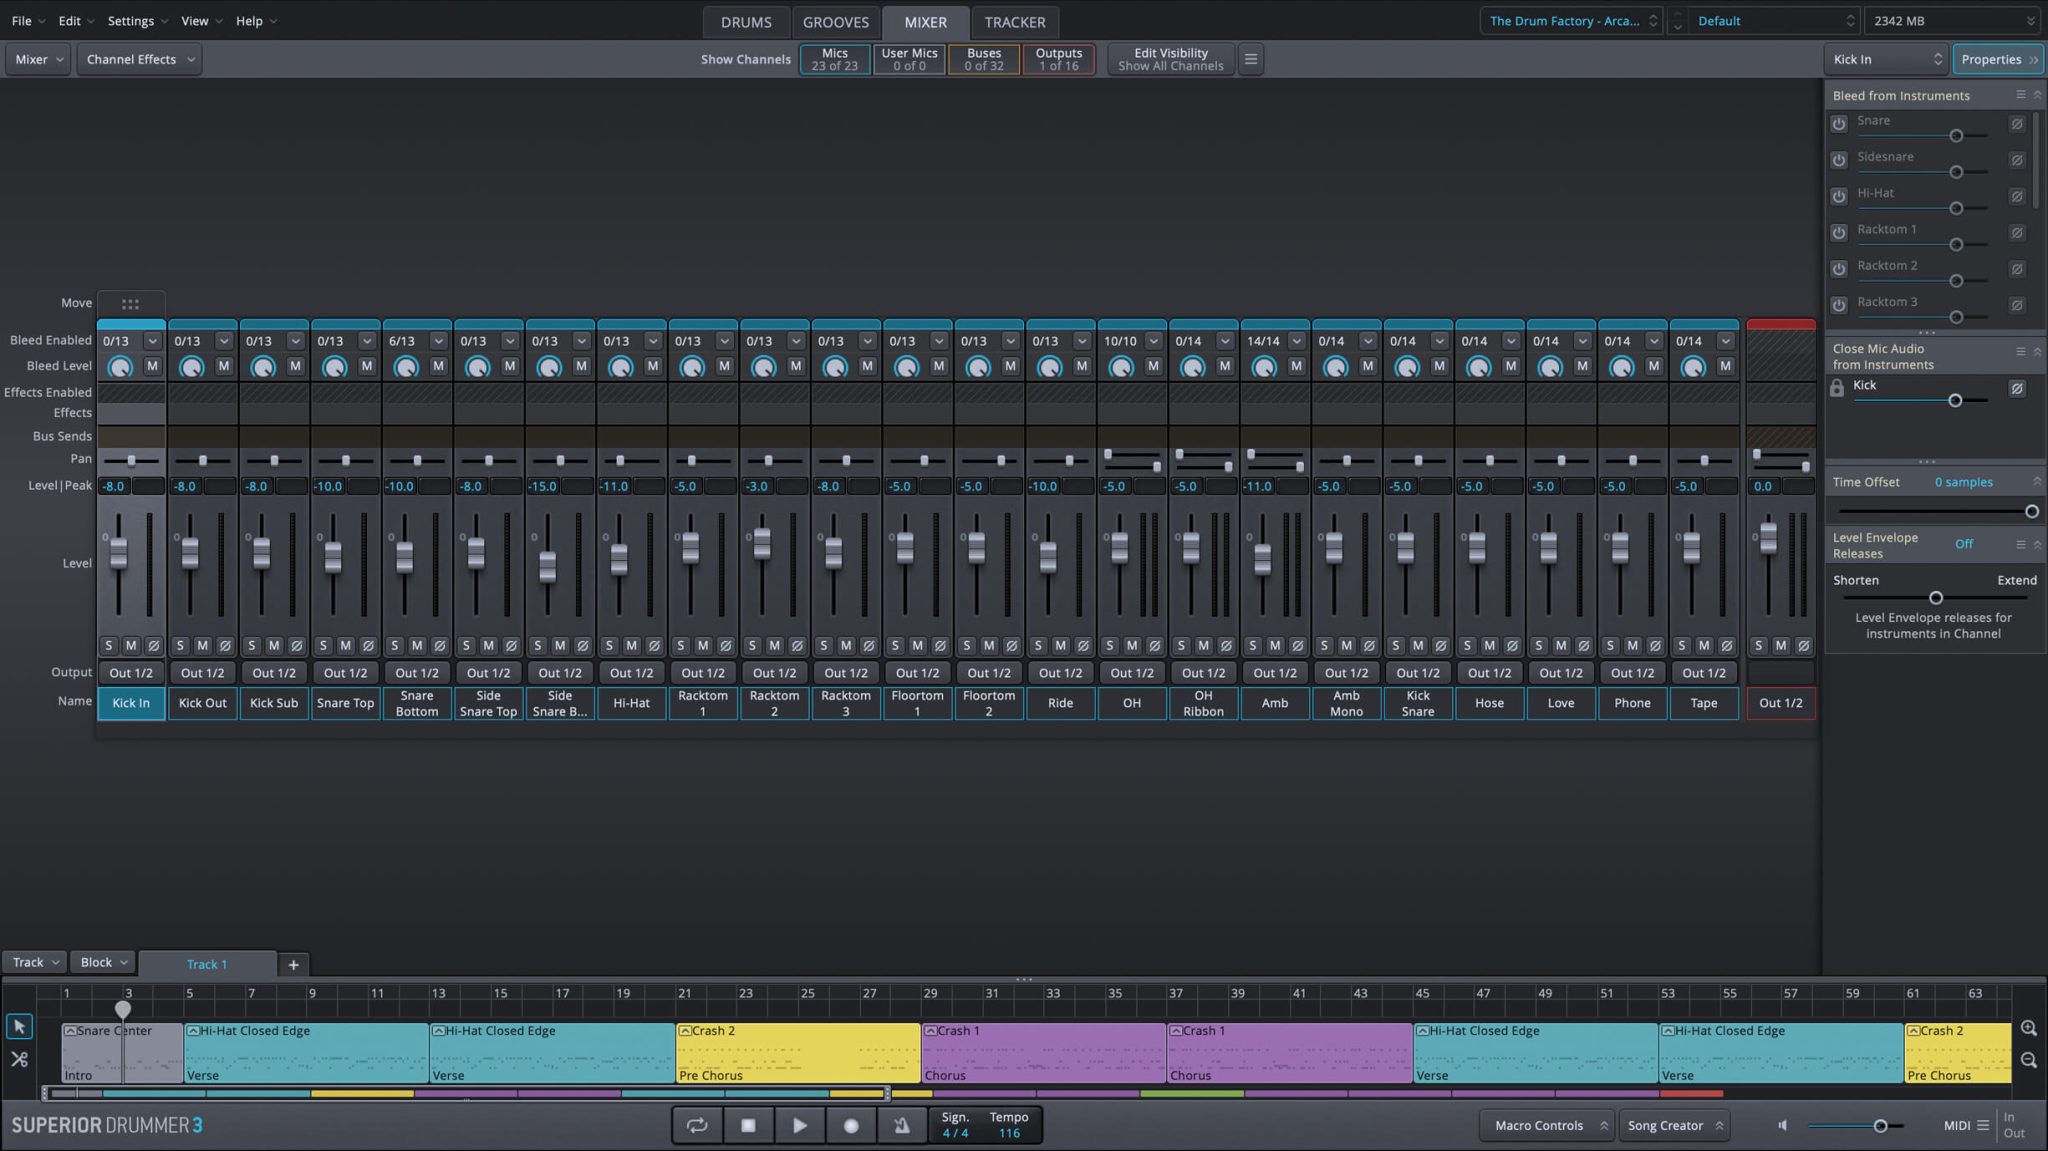Show the Buses channels
Viewport: 2048px width, 1151px height.
983,59
